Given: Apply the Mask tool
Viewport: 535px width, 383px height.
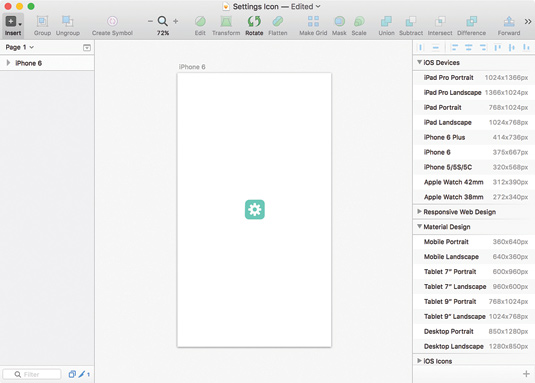Looking at the screenshot, I should [x=339, y=22].
